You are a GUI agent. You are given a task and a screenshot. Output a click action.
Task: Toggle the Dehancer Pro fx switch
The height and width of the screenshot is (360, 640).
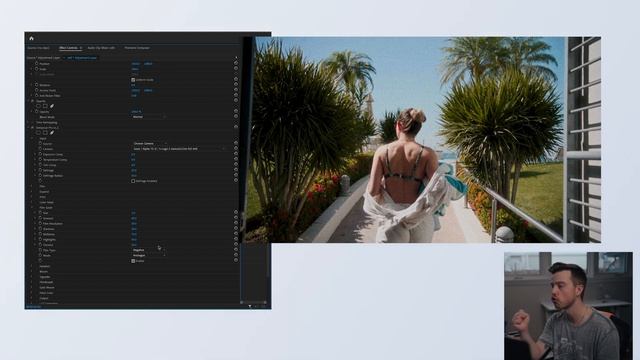point(33,127)
